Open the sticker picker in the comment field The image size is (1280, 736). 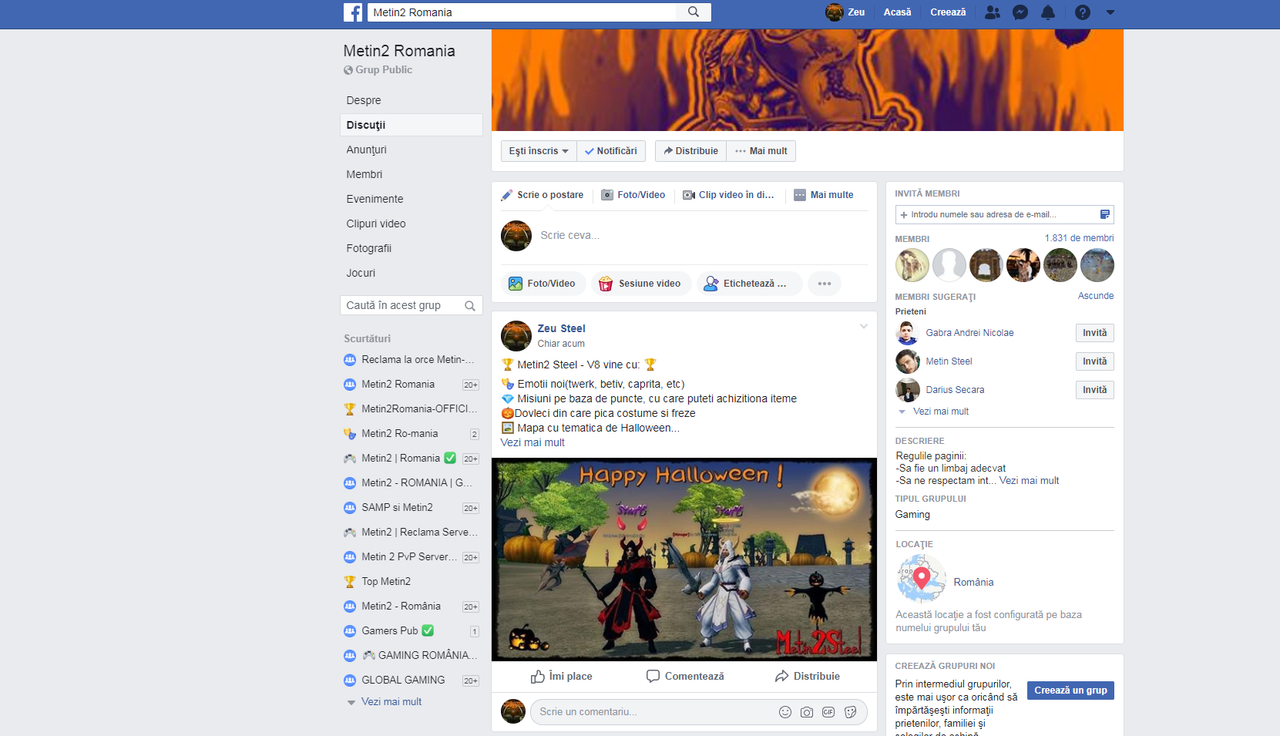[851, 711]
